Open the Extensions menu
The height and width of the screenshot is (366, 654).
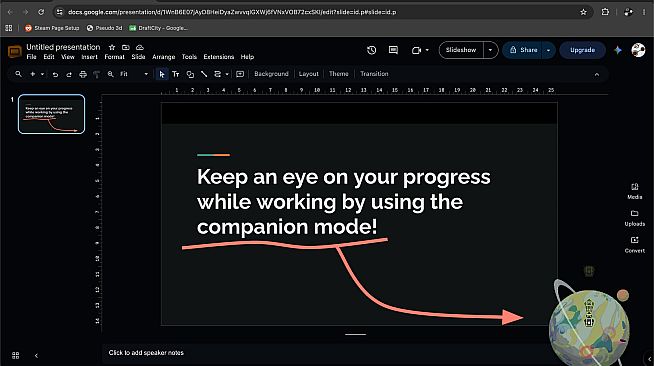point(219,57)
